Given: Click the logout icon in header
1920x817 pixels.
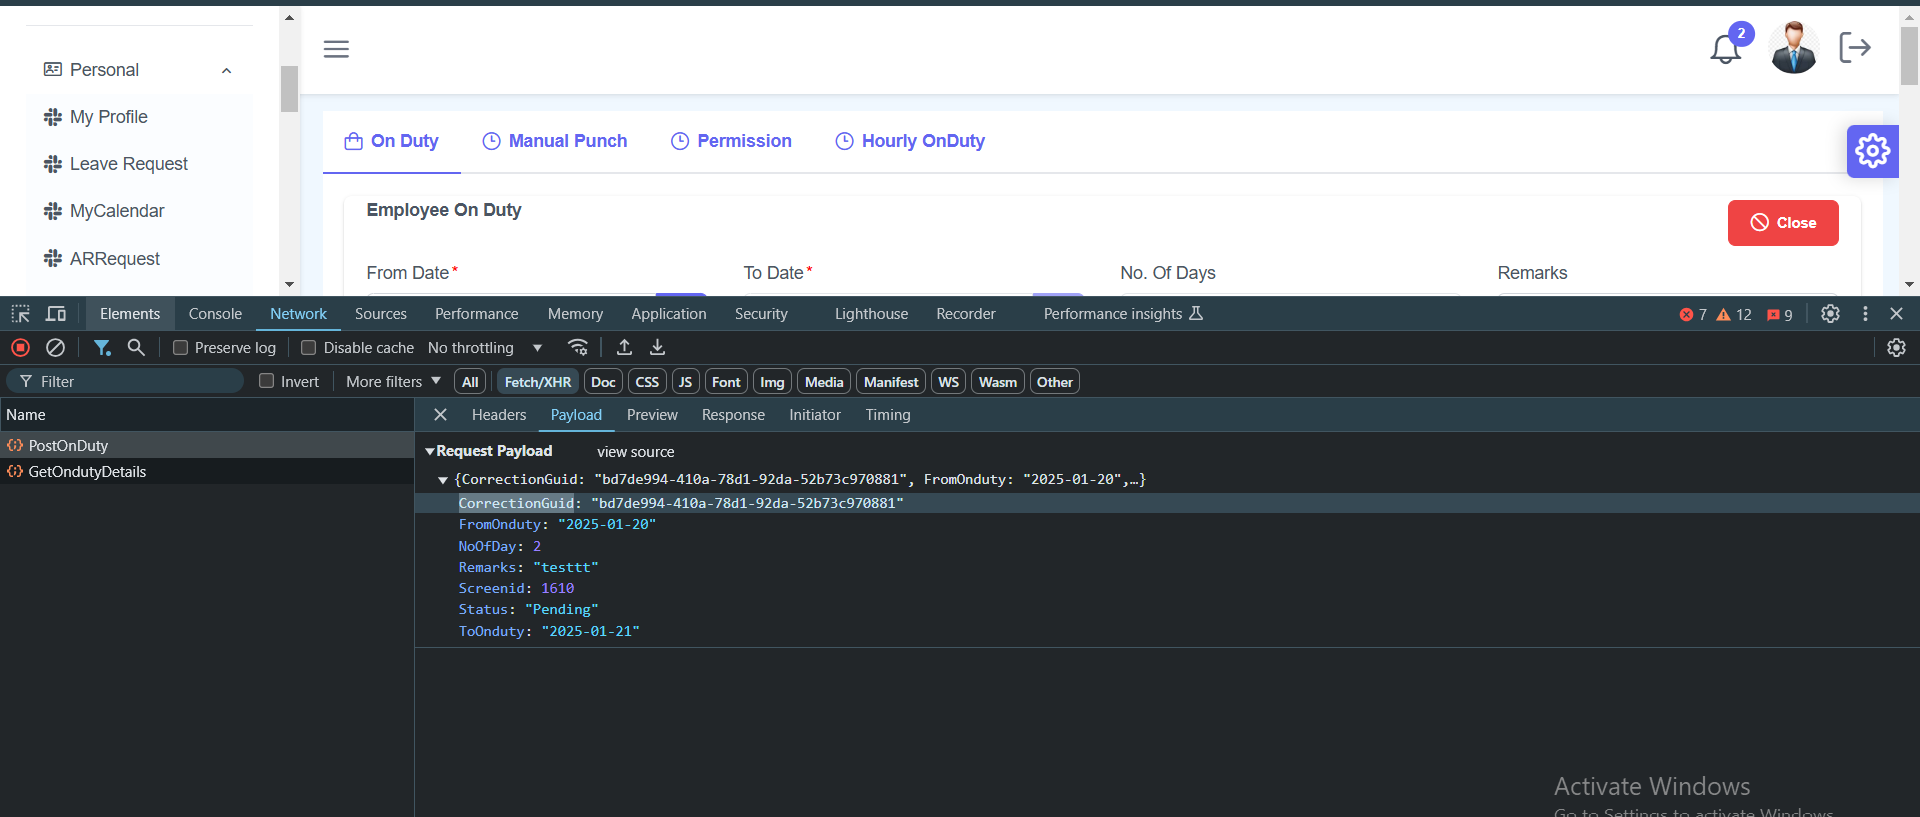Looking at the screenshot, I should coord(1854,47).
